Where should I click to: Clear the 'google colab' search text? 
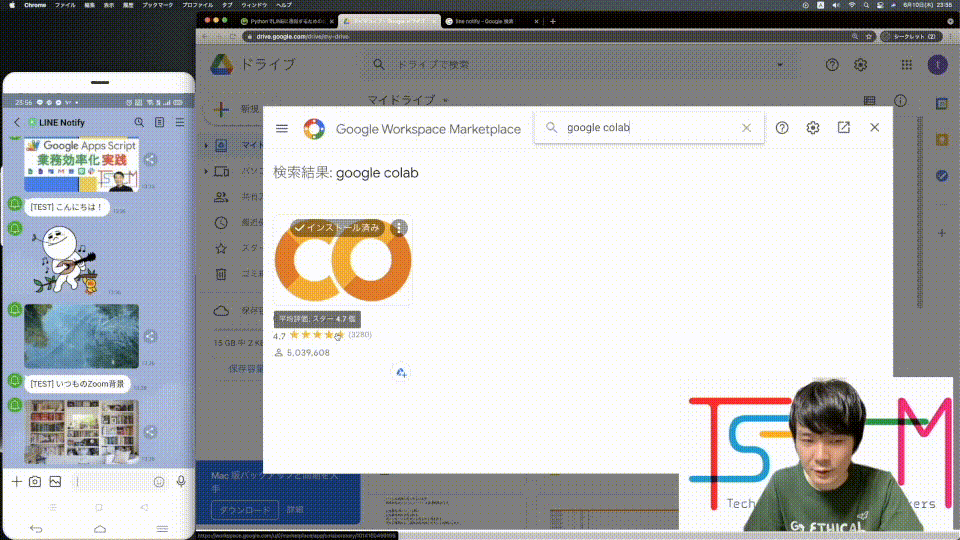(746, 127)
